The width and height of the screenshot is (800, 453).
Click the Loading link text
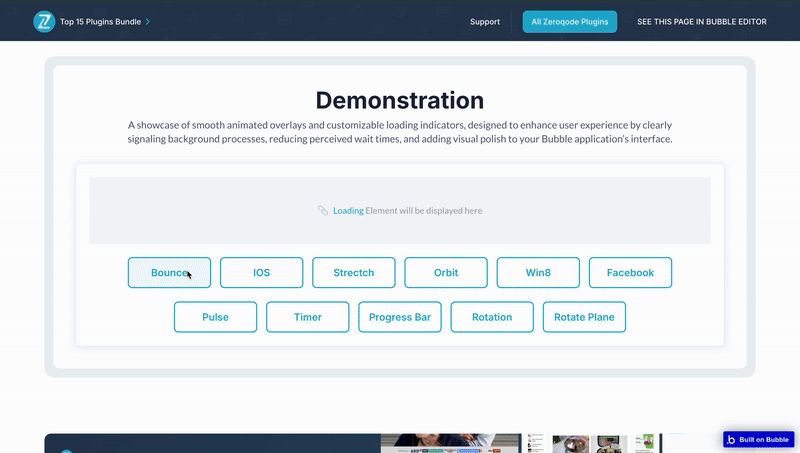[x=348, y=211]
